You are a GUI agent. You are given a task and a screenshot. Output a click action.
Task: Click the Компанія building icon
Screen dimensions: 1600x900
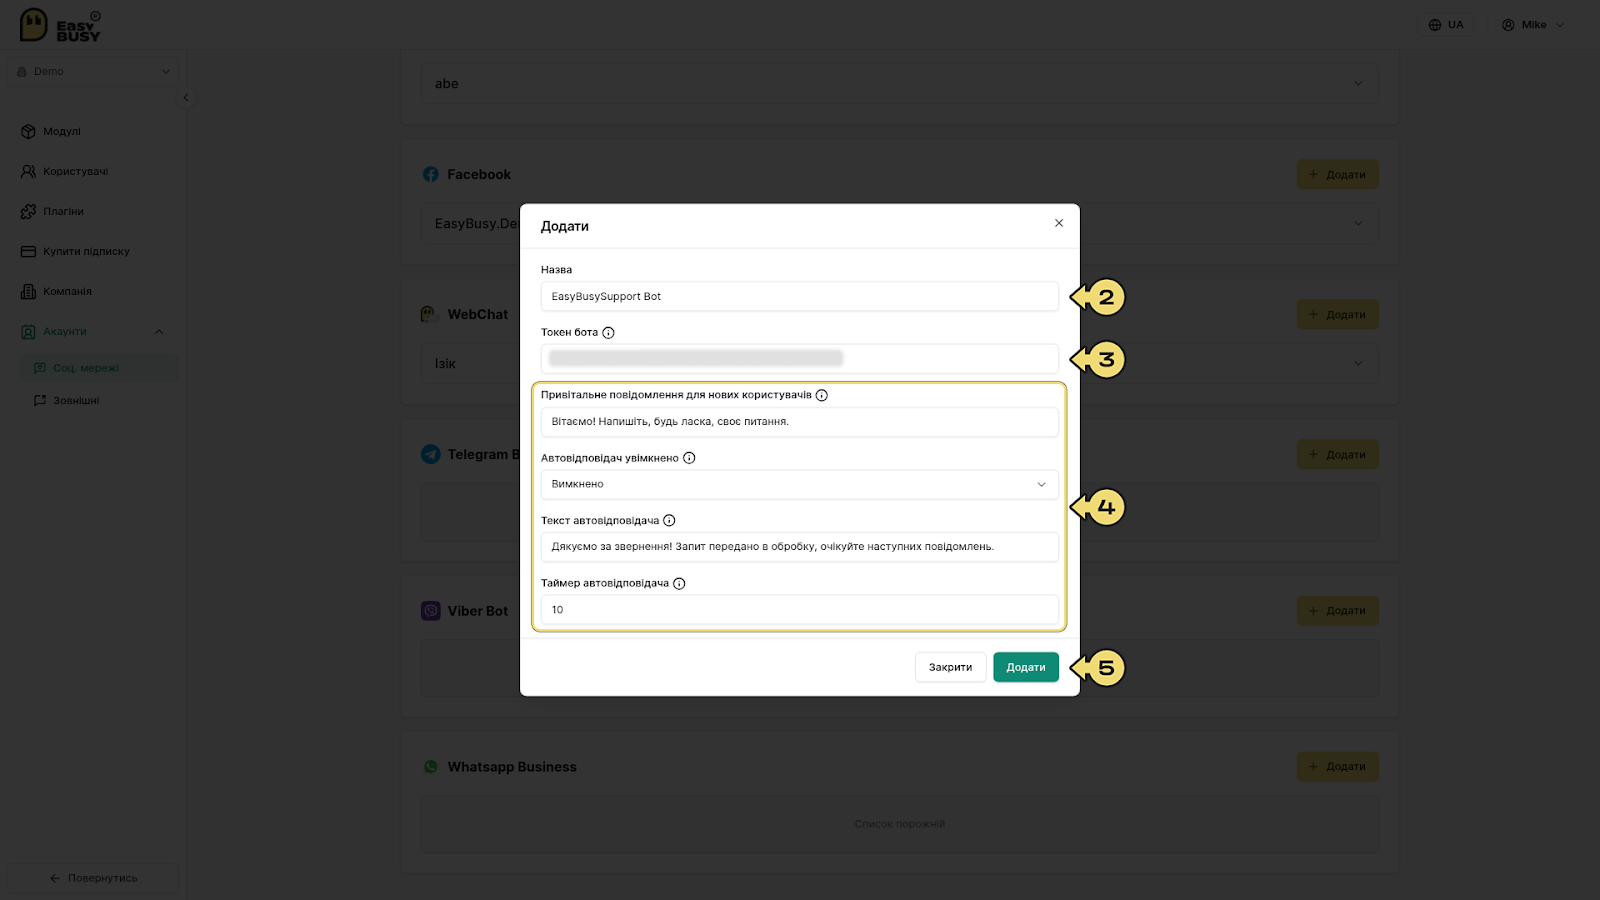28,291
